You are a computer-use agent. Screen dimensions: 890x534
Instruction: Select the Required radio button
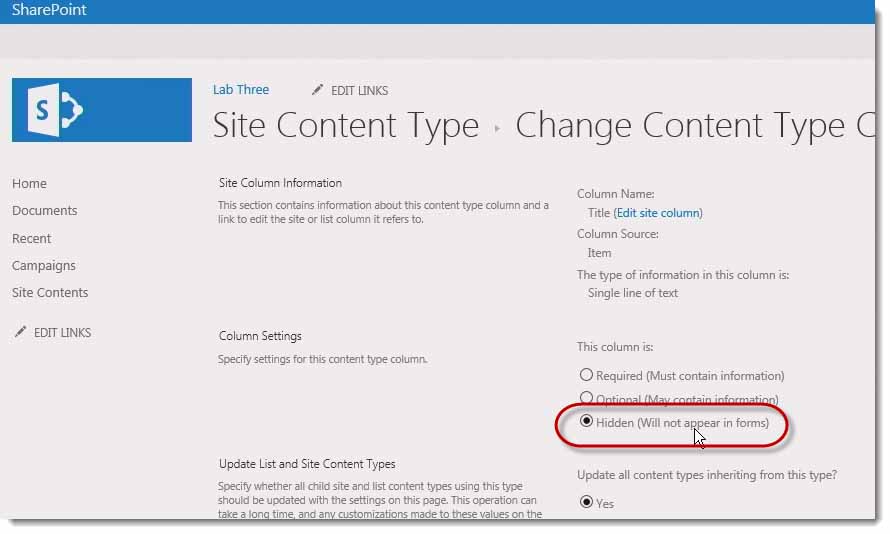586,375
